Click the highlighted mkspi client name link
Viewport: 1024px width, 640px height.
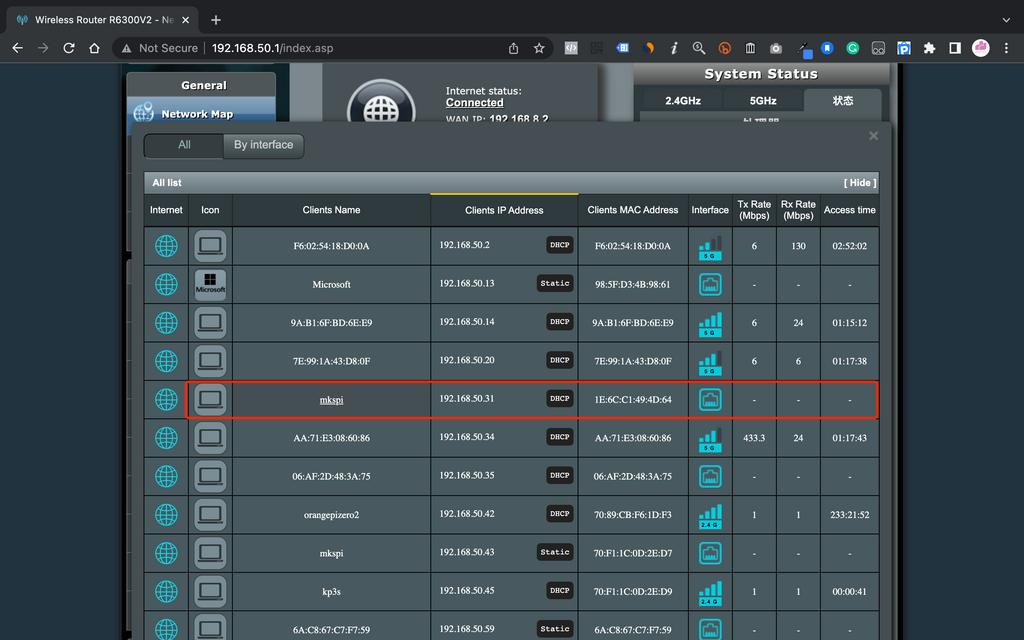click(331, 399)
